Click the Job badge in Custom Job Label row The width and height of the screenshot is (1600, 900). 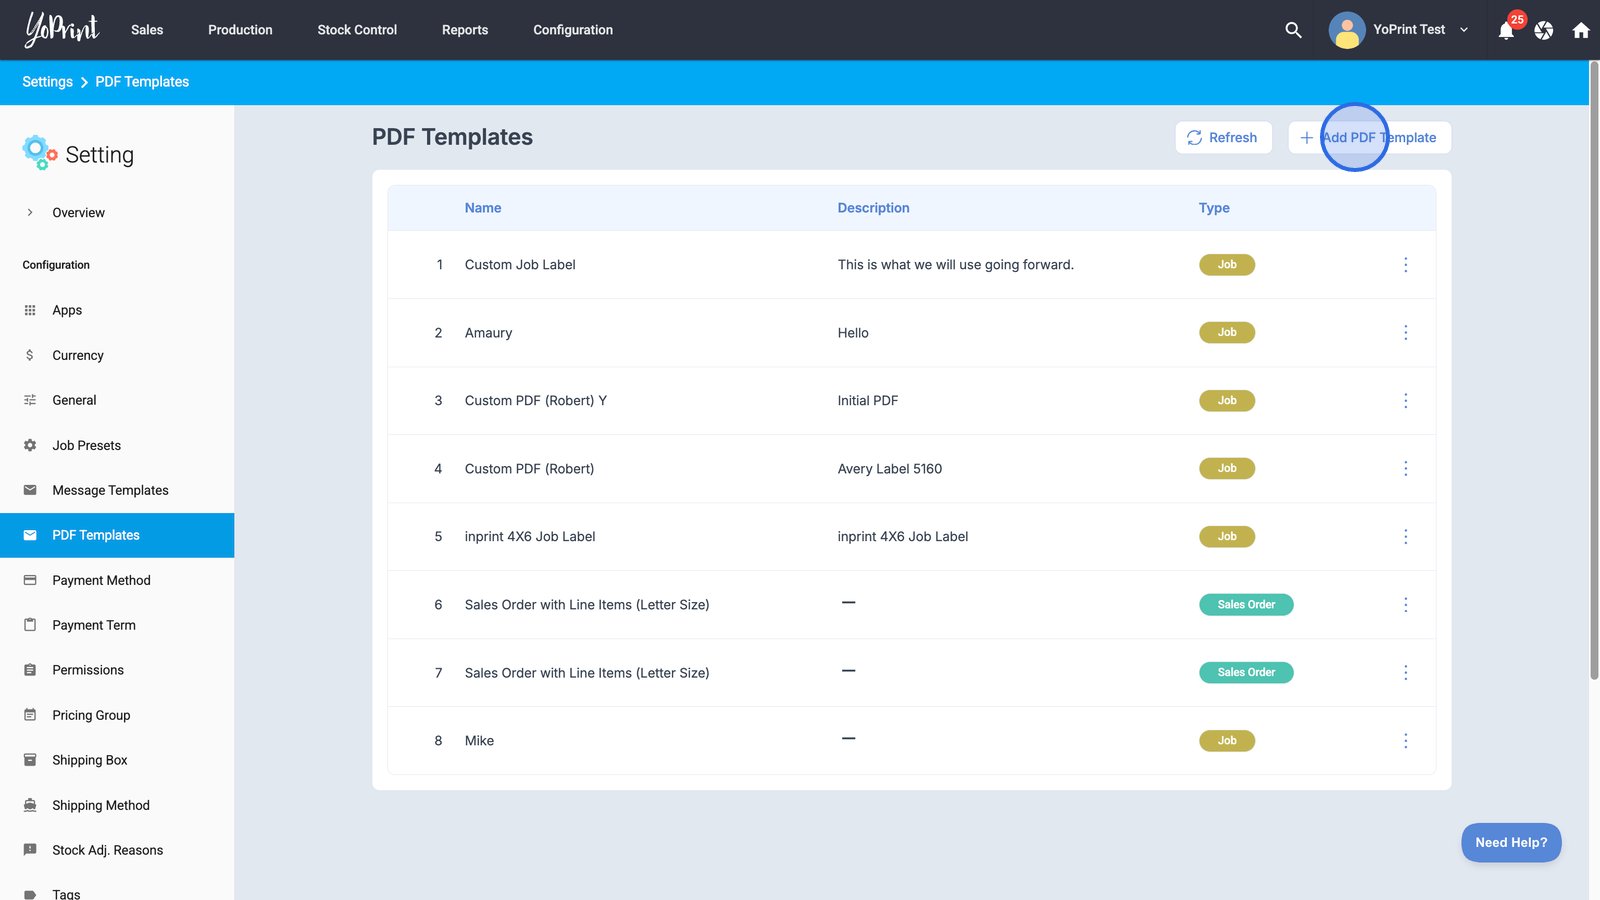click(1227, 265)
